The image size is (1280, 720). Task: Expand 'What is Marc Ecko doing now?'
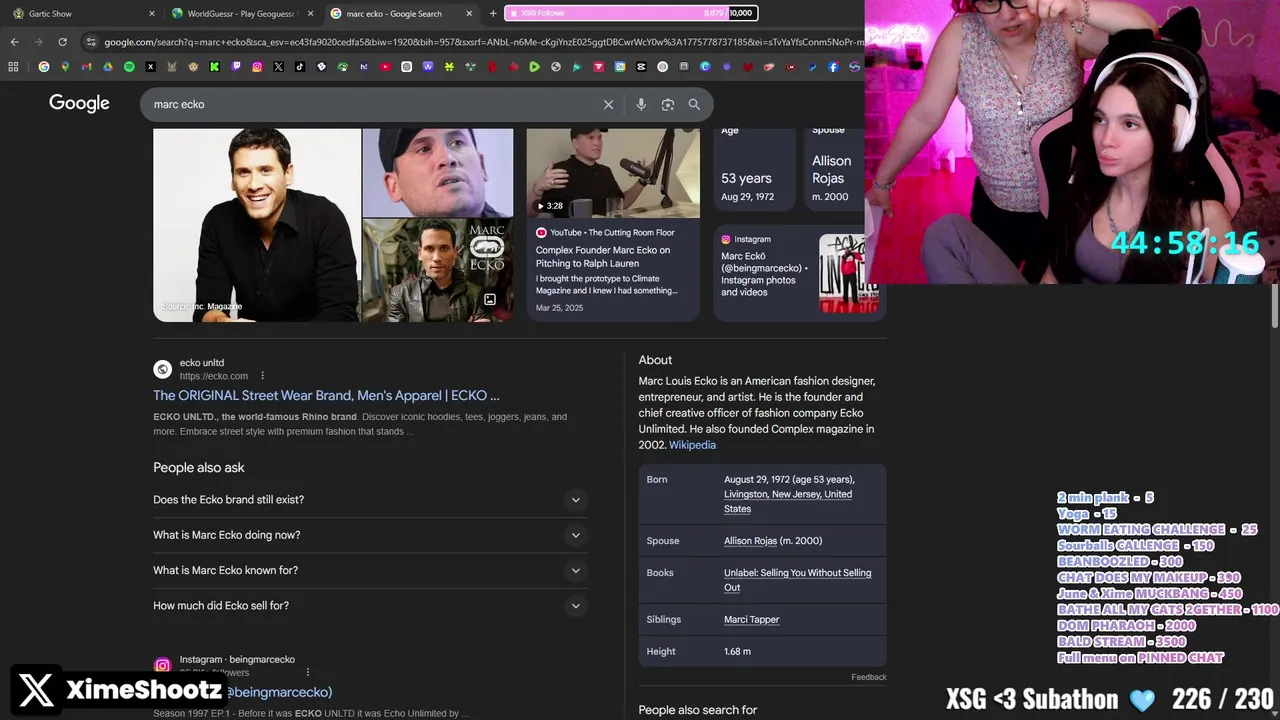(x=370, y=535)
